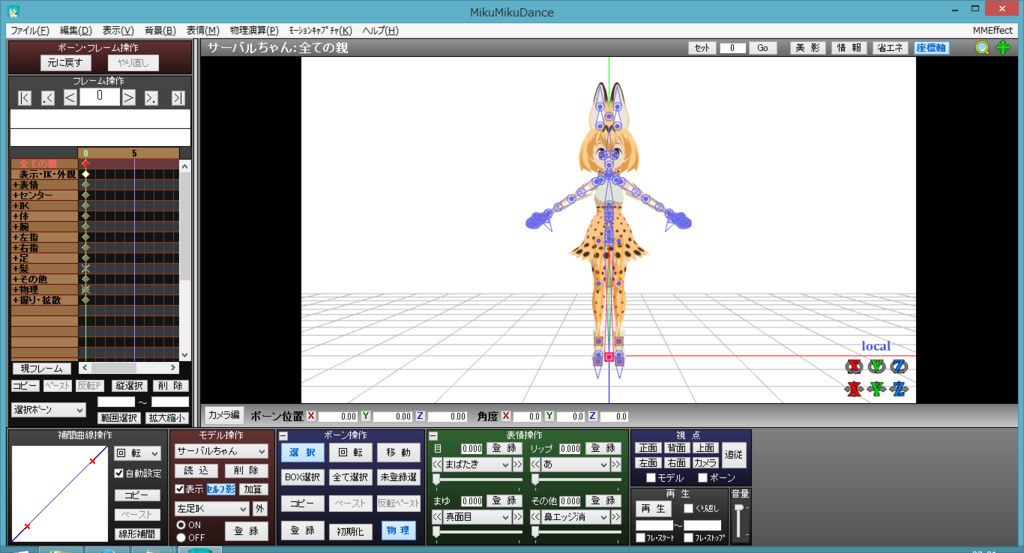Enable ボーン follow checkbox

(x=703, y=478)
